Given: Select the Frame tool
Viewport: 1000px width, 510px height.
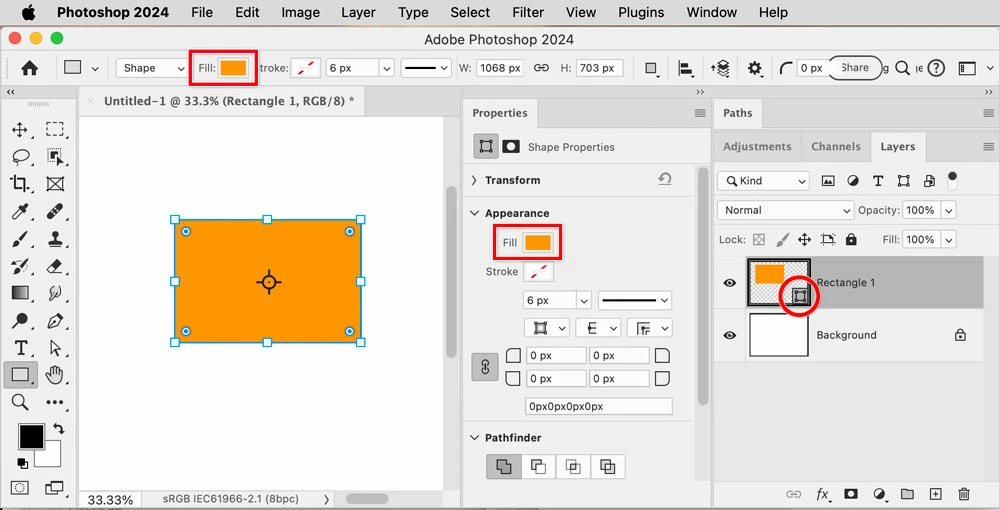Looking at the screenshot, I should click(55, 184).
